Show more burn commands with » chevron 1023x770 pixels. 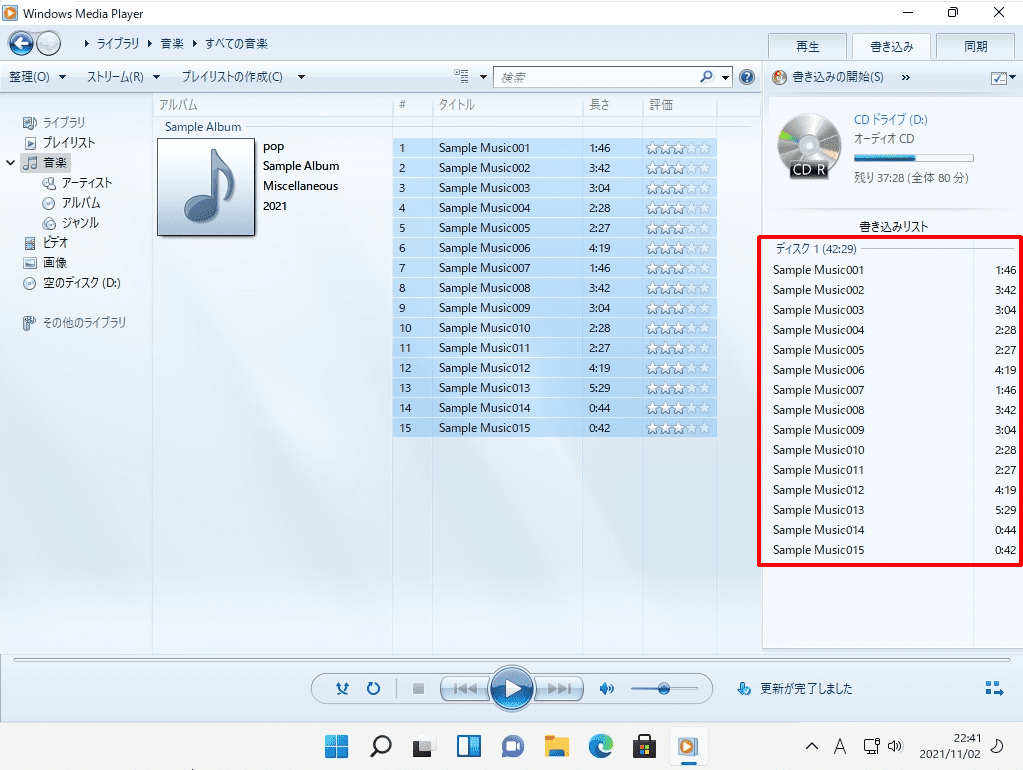tap(906, 78)
